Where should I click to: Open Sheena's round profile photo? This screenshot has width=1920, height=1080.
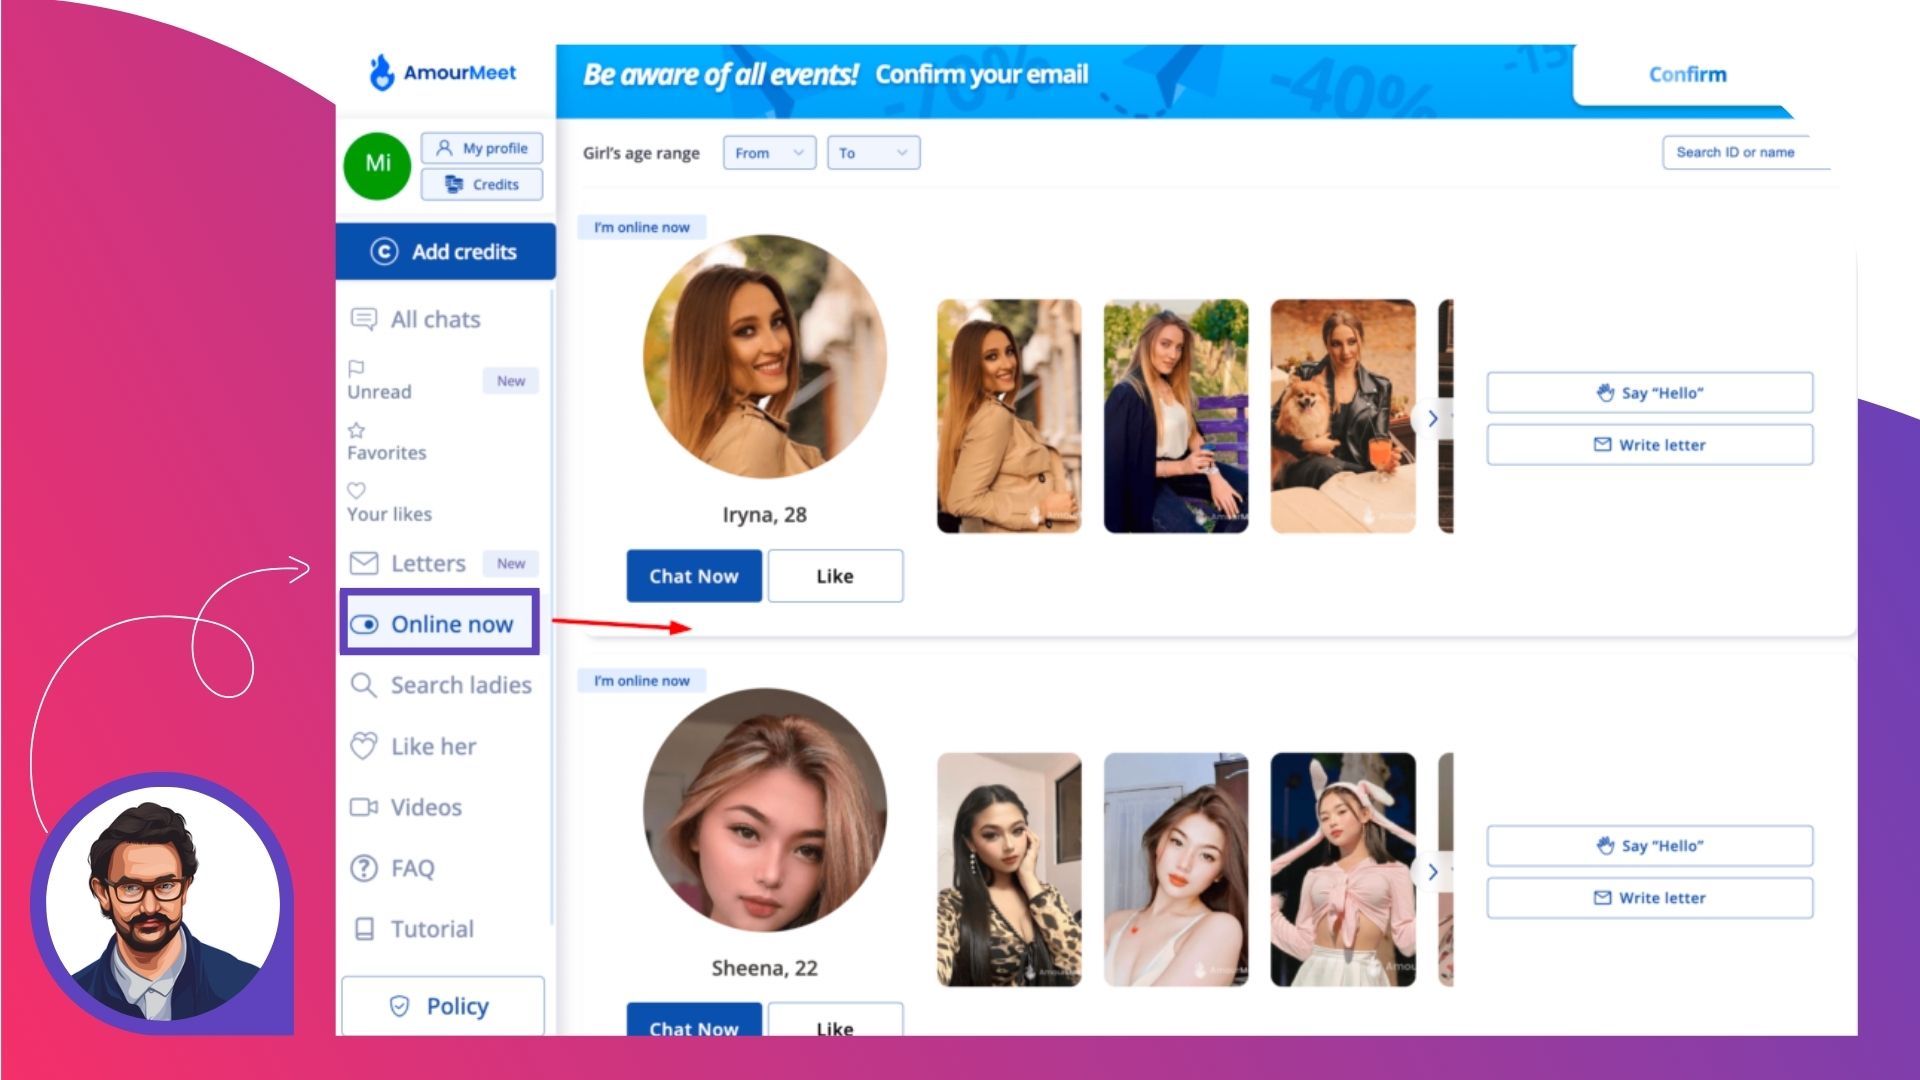[764, 810]
